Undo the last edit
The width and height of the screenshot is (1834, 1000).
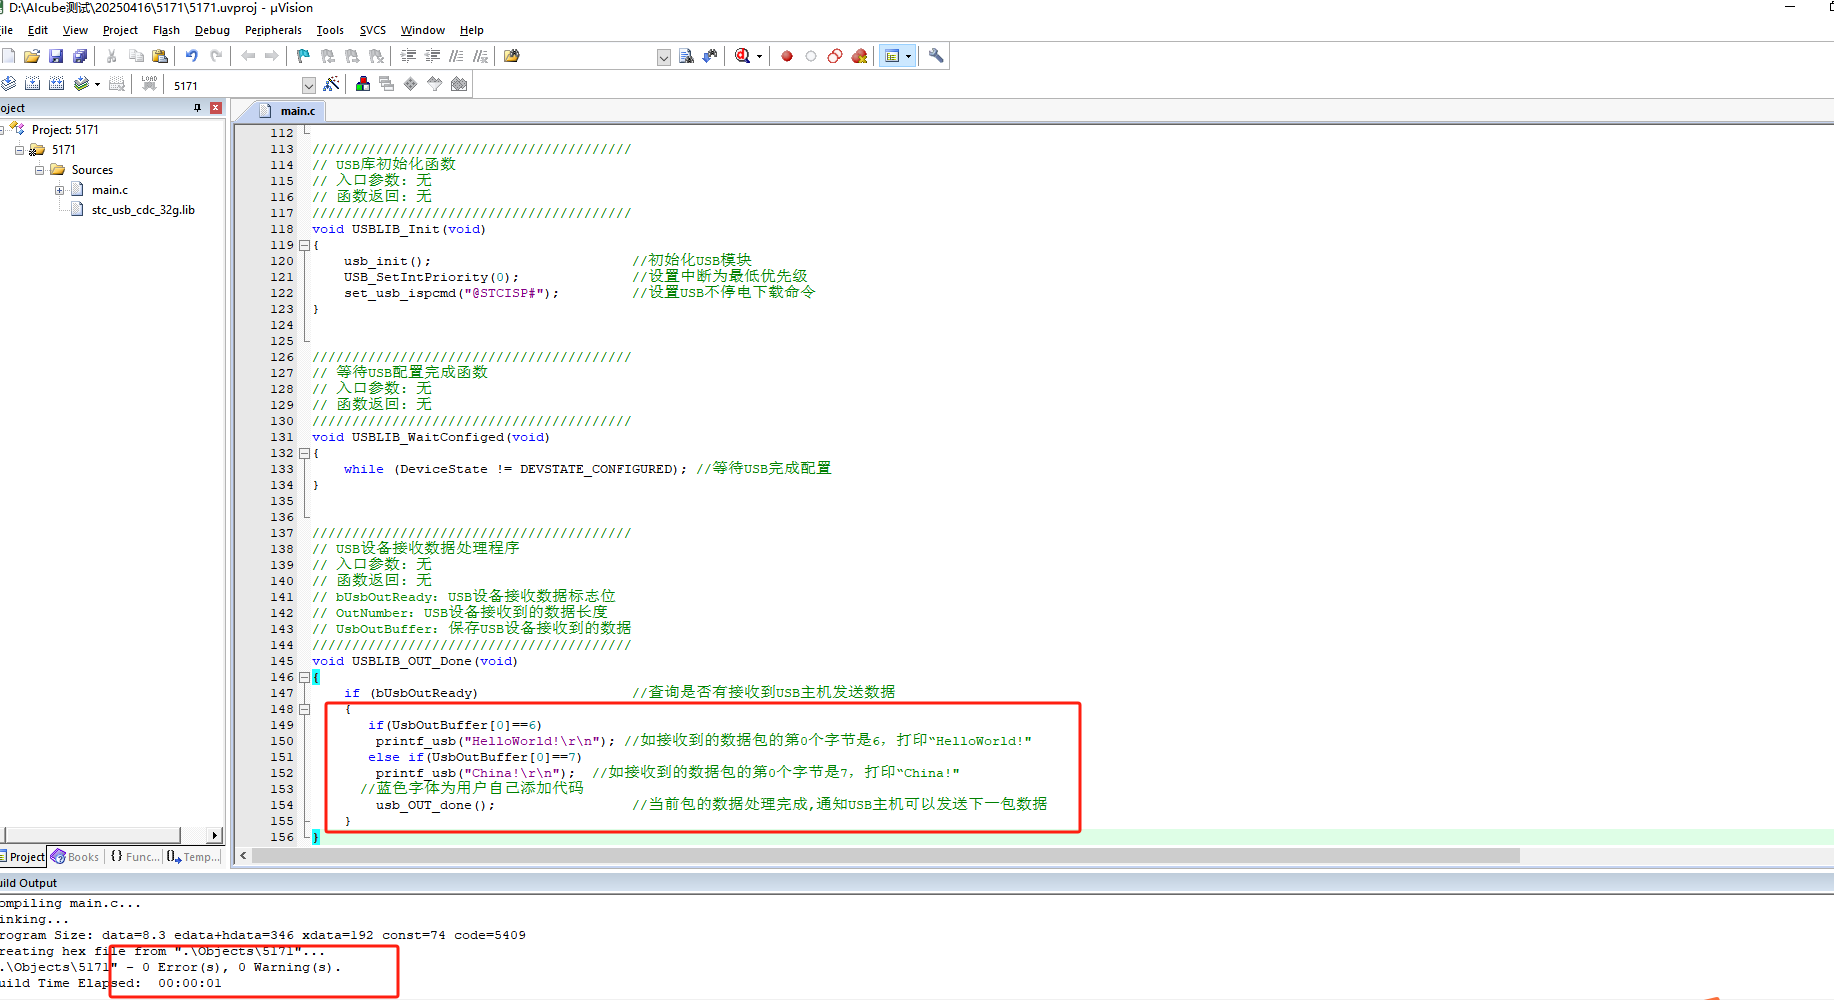(191, 56)
